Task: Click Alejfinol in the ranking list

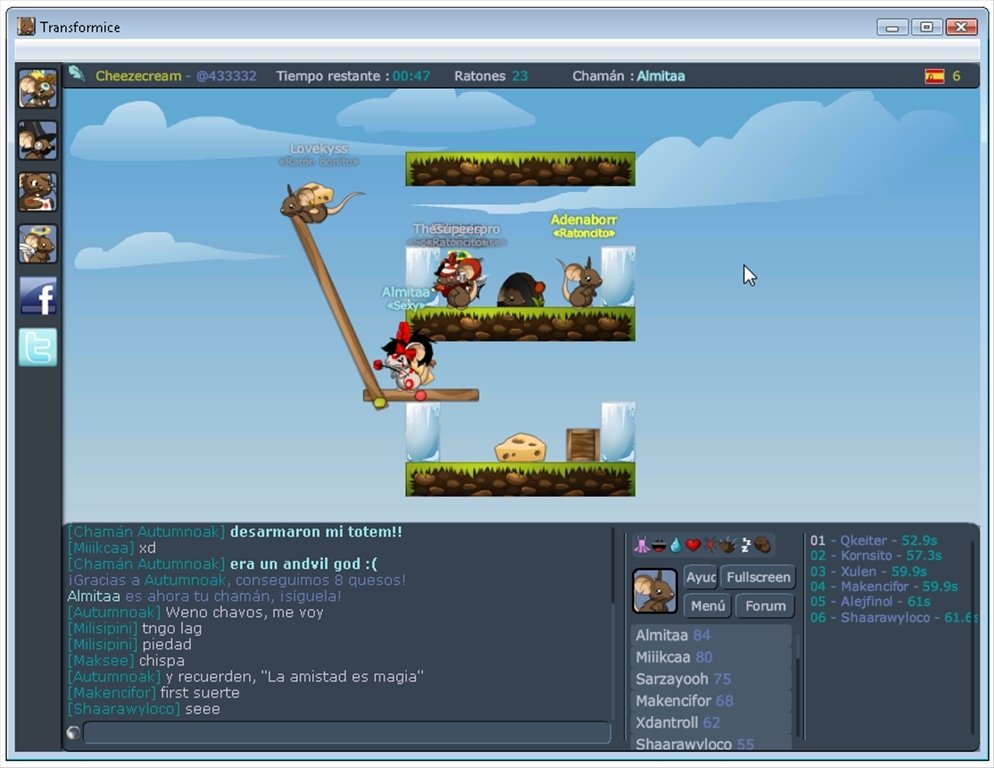Action: point(866,602)
